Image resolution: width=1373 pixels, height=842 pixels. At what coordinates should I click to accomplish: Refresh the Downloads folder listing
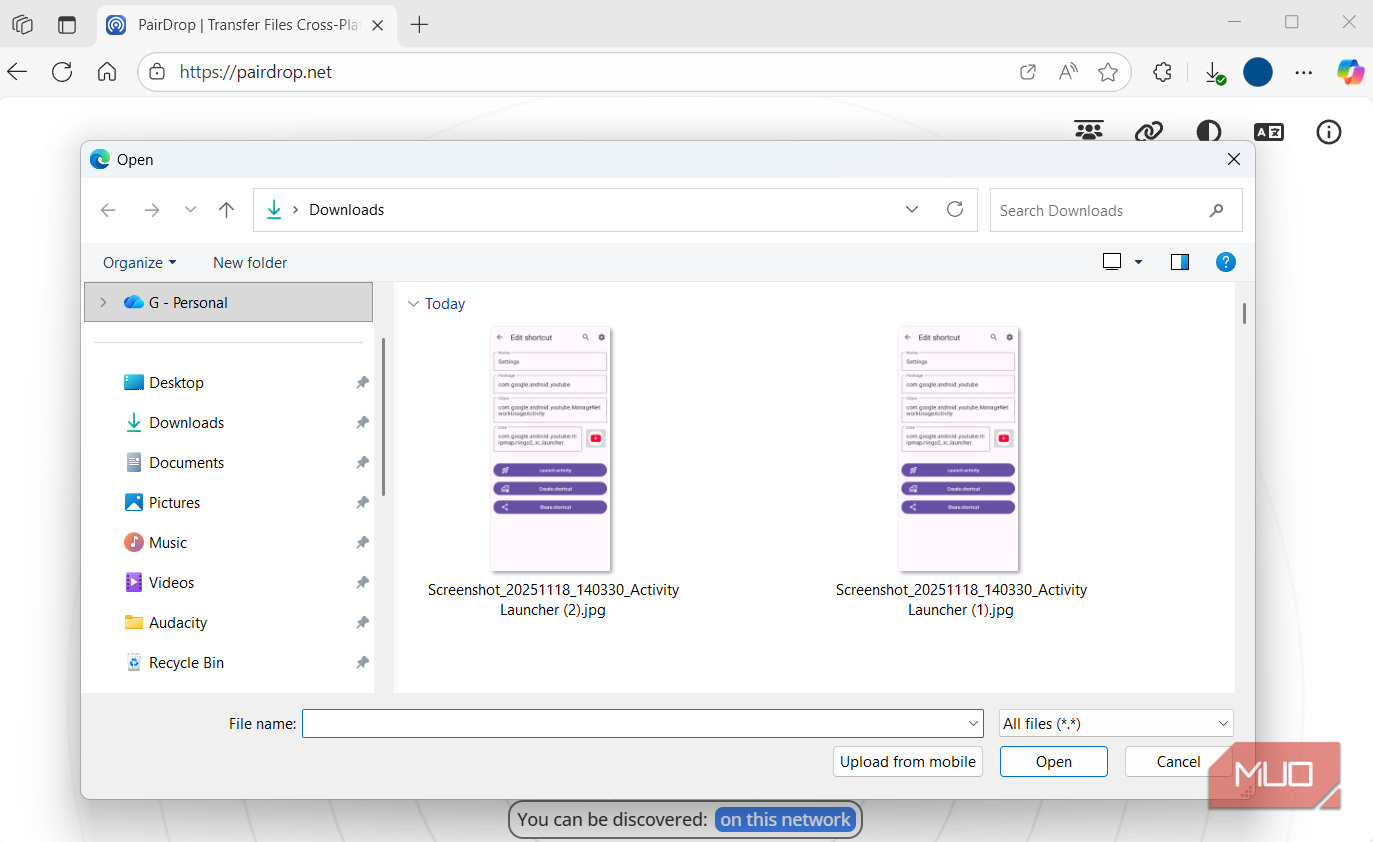pyautogui.click(x=955, y=209)
